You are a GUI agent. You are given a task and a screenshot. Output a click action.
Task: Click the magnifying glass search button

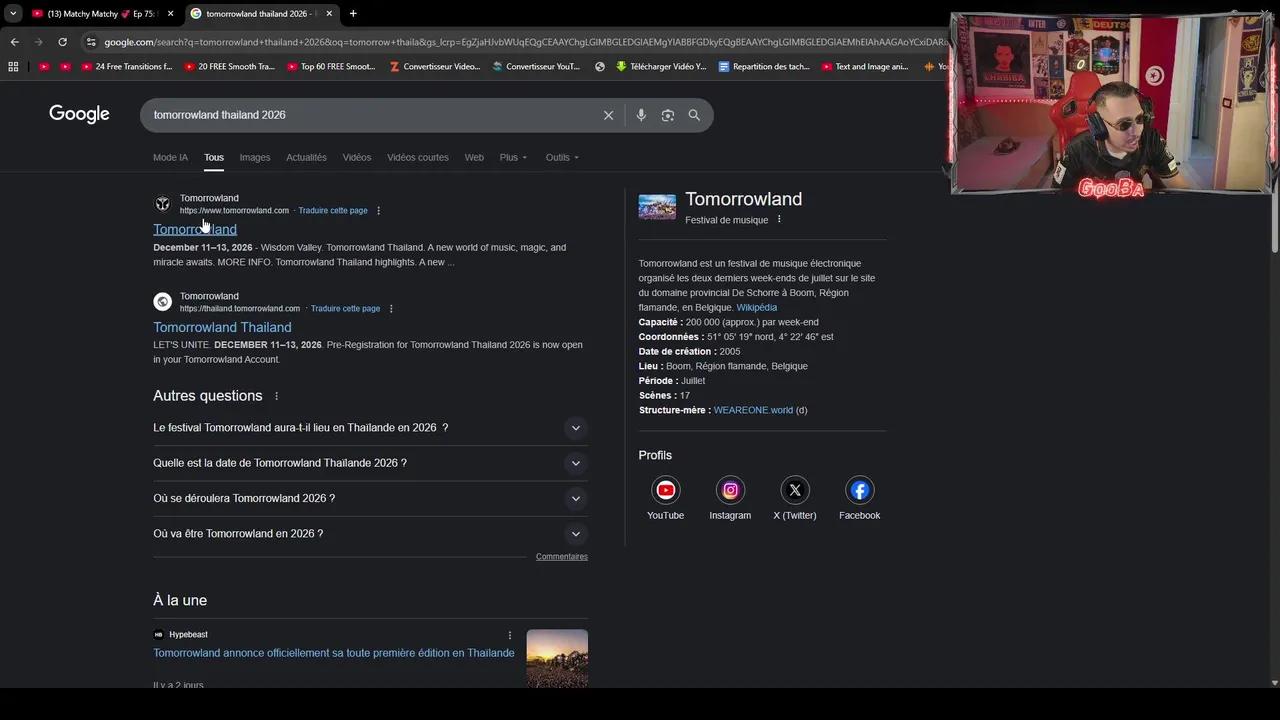point(694,115)
